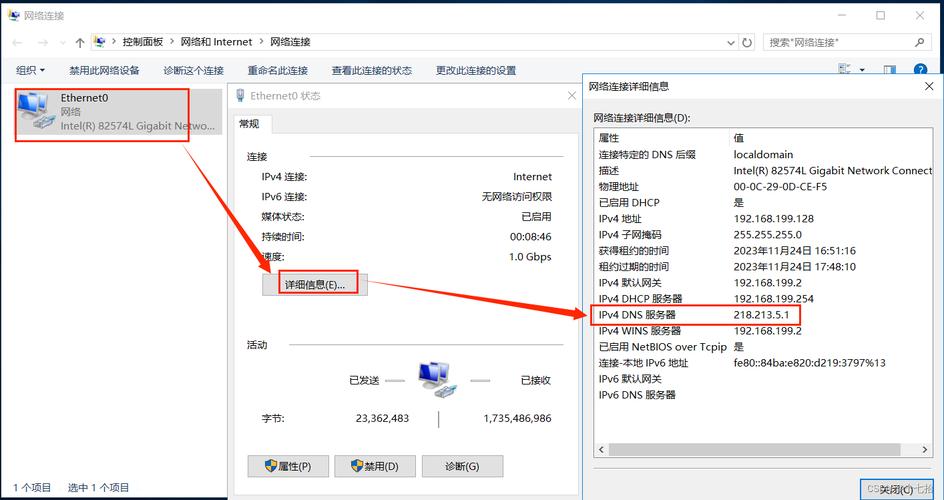Select the 获得租约的时间 row

(763, 250)
